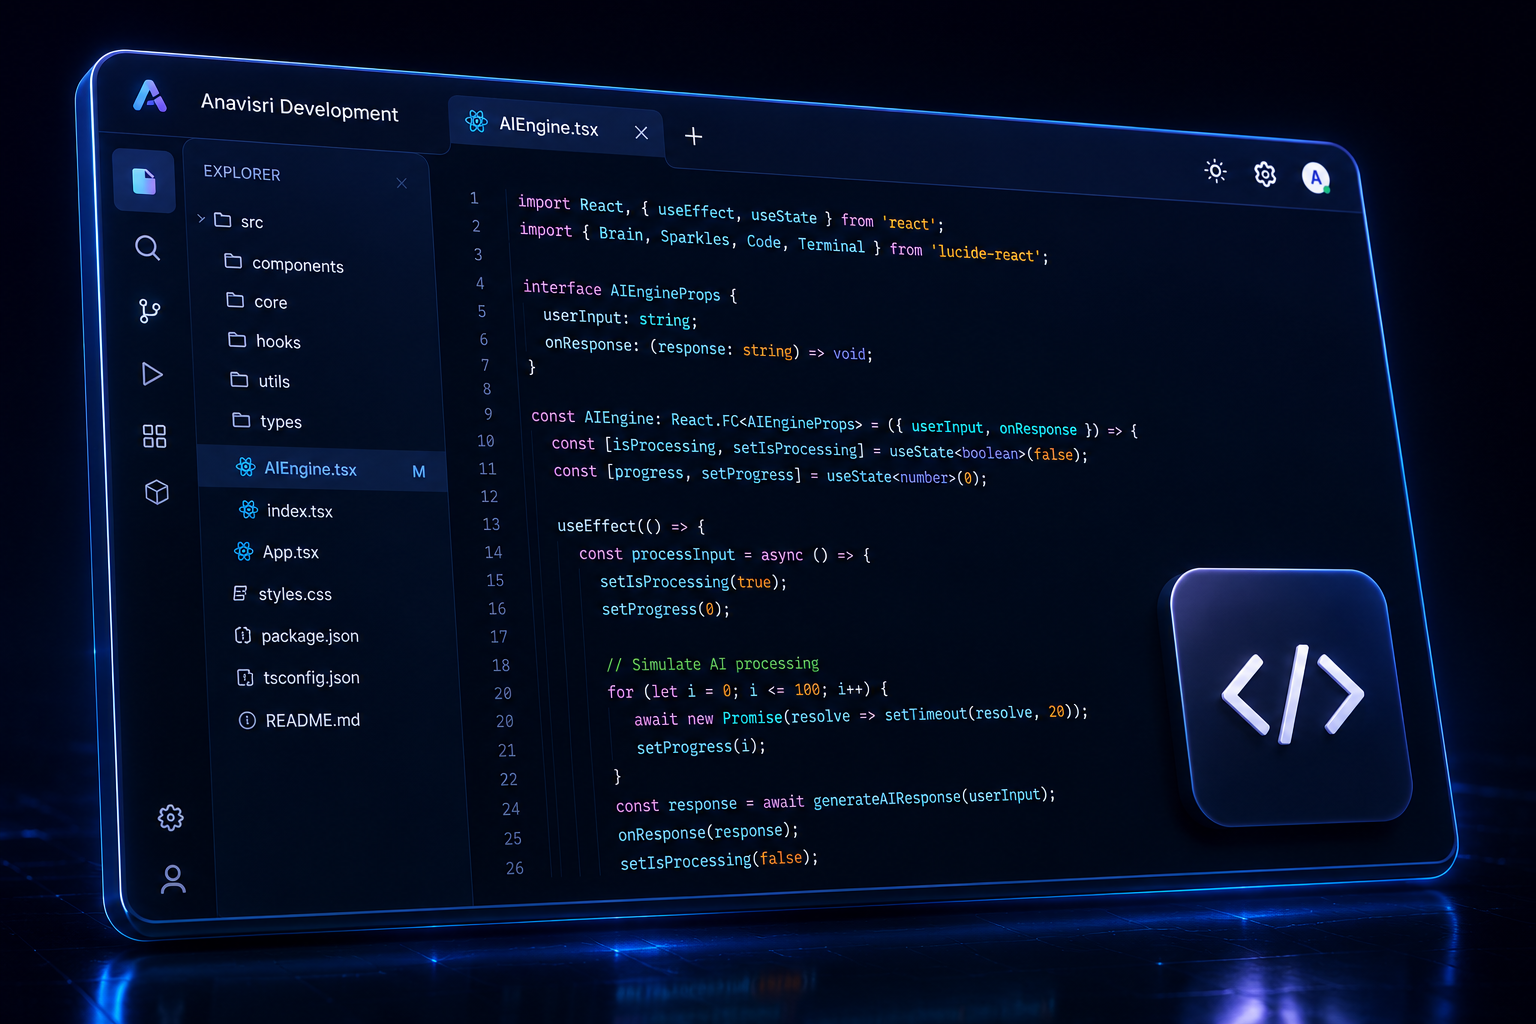Click line number 1 in gutter

[x=474, y=198]
